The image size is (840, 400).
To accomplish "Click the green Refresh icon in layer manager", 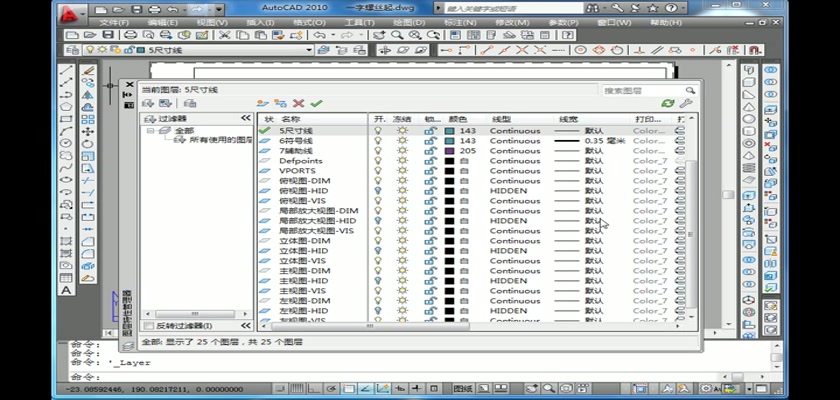I will click(x=668, y=103).
